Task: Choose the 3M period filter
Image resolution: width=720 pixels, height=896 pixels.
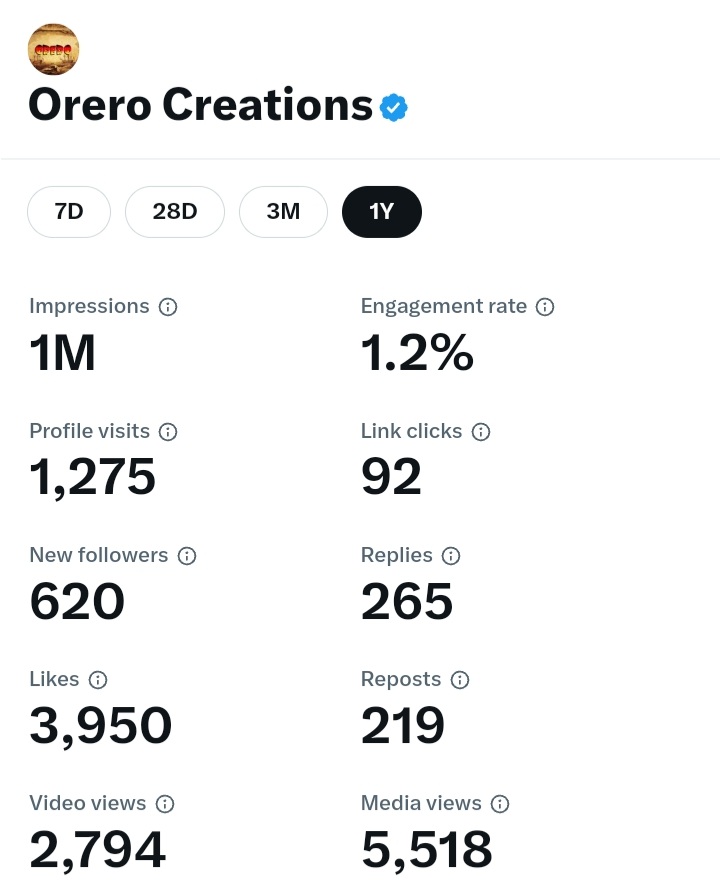Action: point(283,212)
